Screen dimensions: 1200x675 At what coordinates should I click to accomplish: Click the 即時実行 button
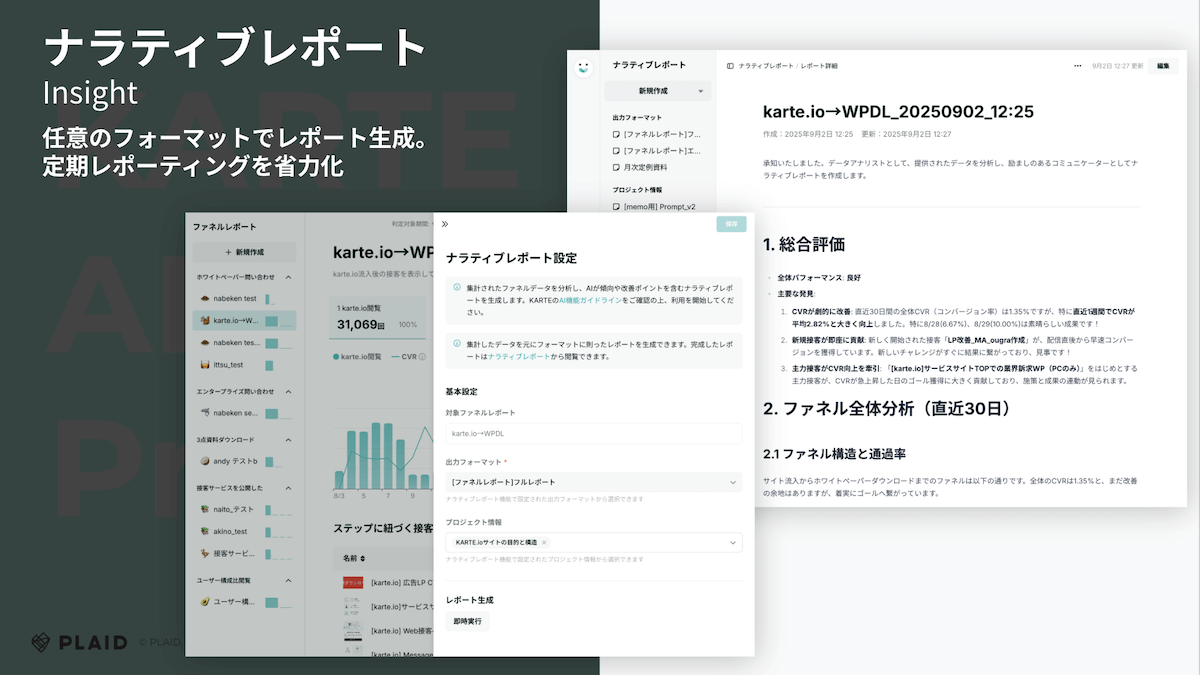click(x=467, y=621)
